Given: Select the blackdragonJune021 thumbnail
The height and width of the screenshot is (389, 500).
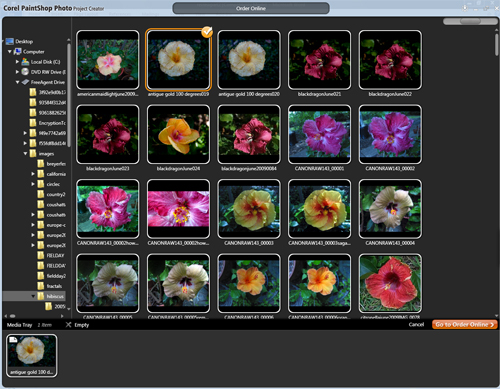Looking at the screenshot, I should pos(320,60).
